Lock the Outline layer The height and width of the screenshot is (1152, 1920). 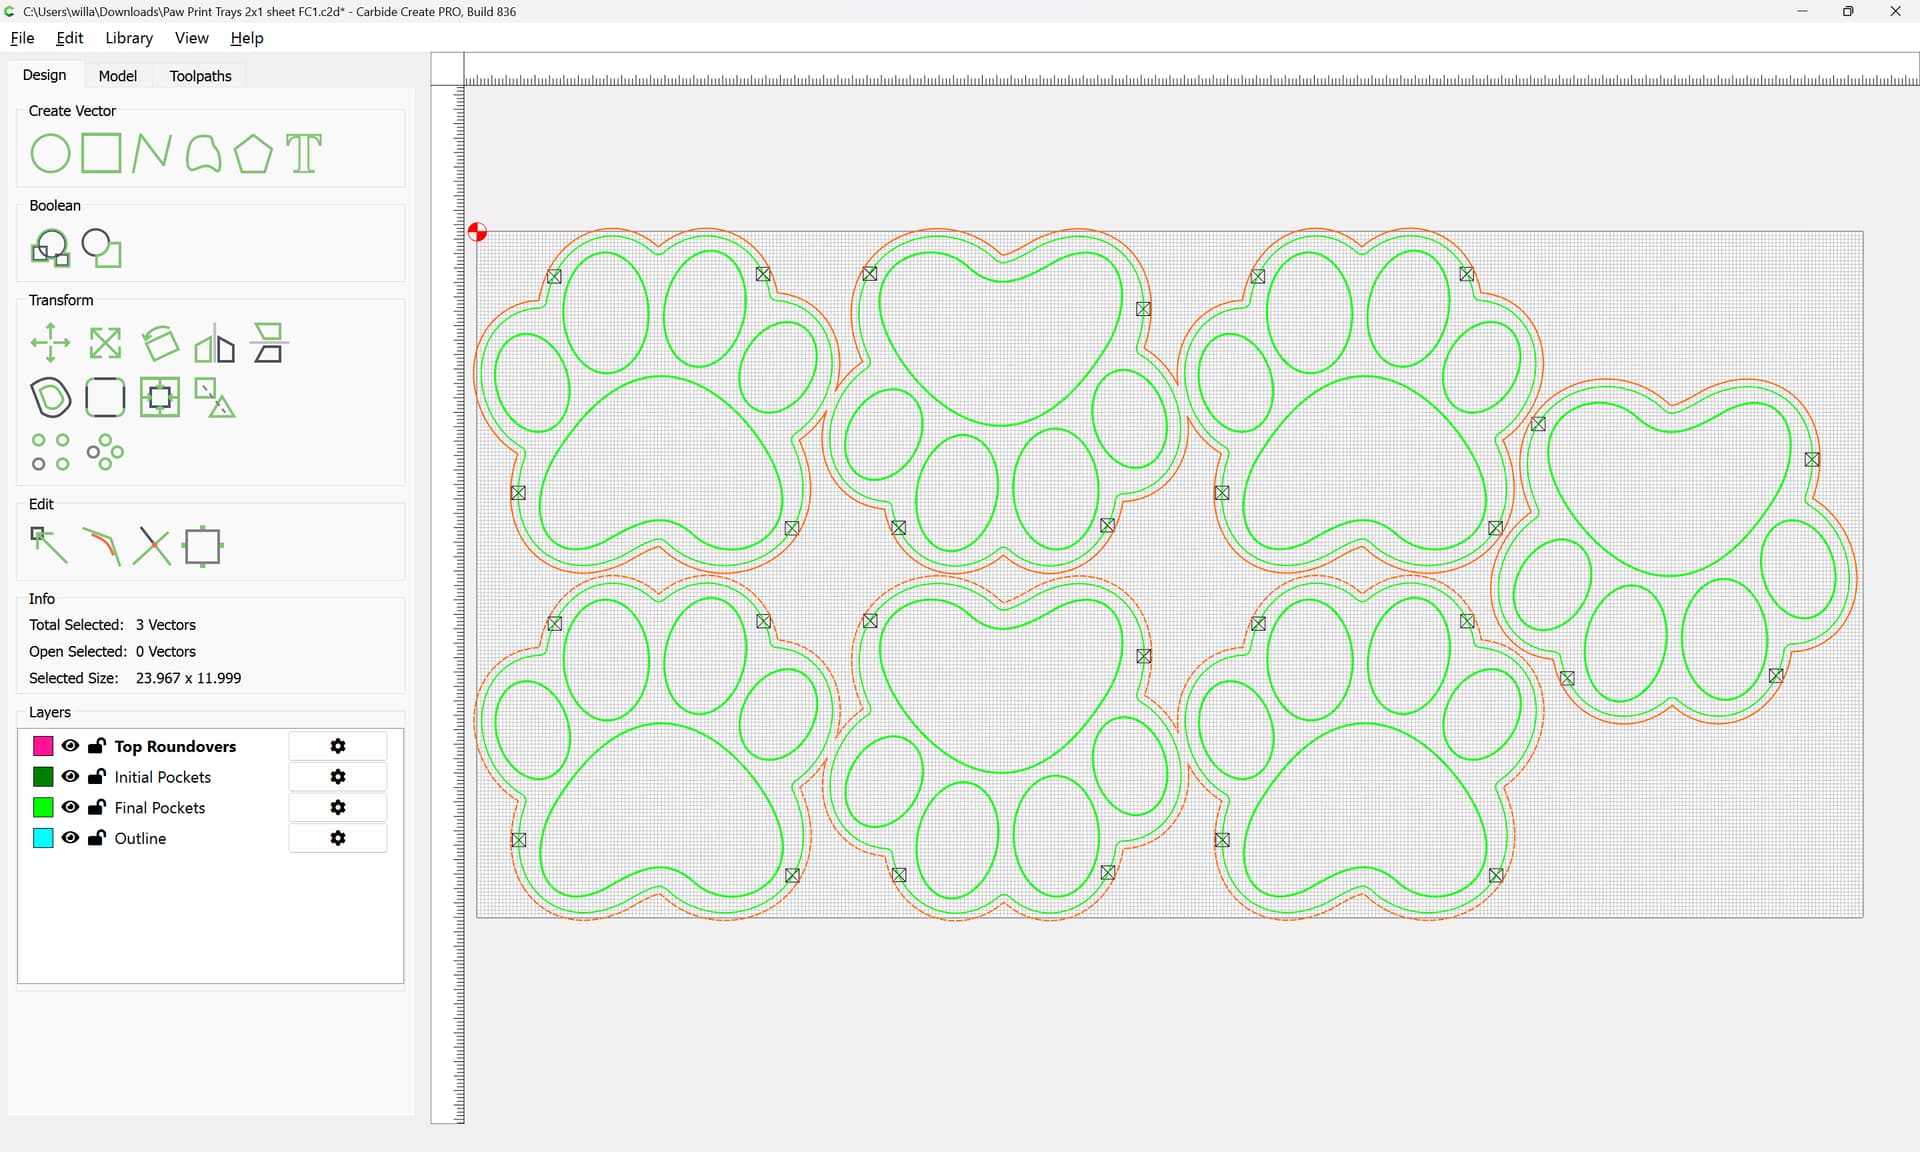[x=97, y=838]
